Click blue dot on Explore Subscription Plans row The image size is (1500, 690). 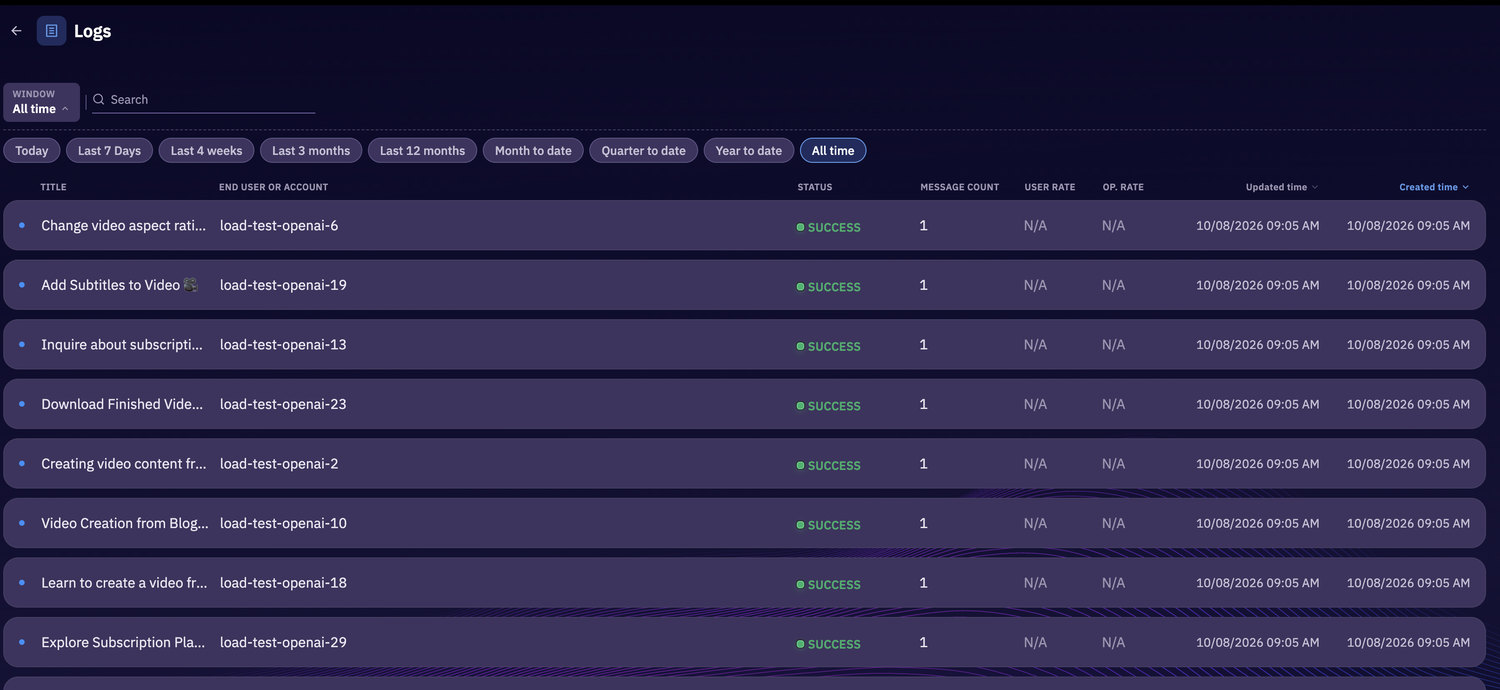pyautogui.click(x=22, y=642)
